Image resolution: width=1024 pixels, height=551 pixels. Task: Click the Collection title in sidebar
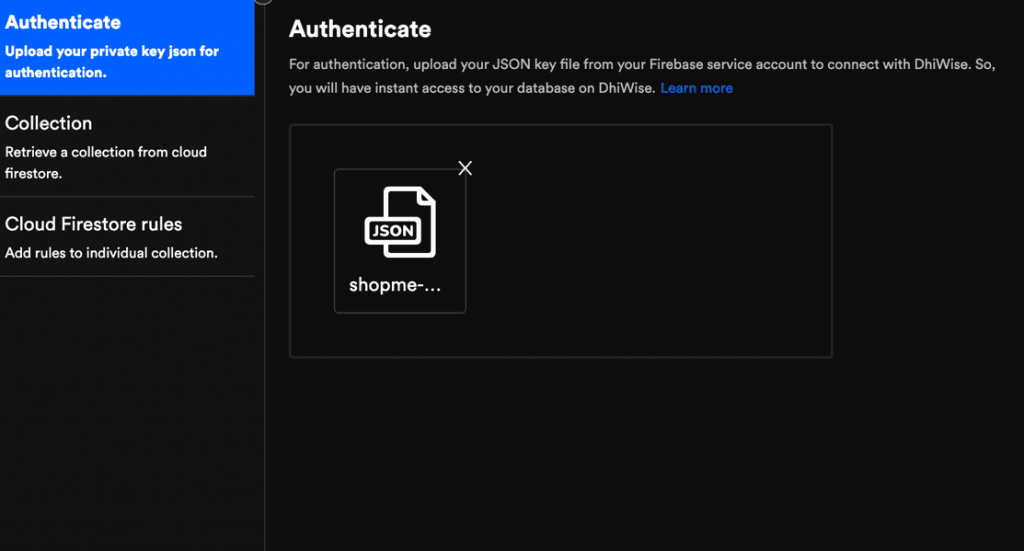(49, 123)
